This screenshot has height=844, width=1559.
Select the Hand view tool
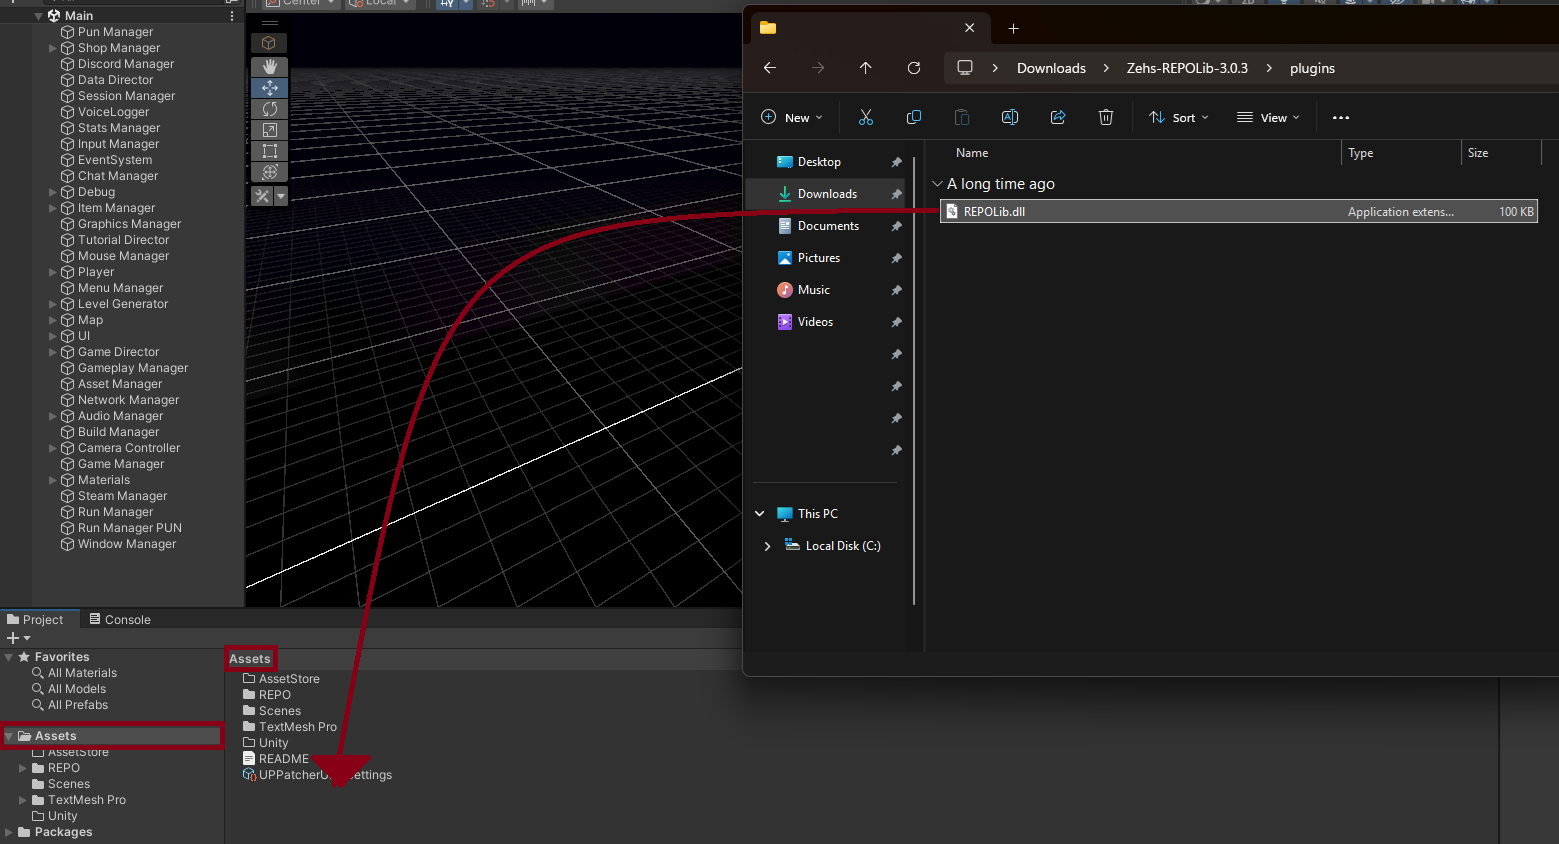268,66
